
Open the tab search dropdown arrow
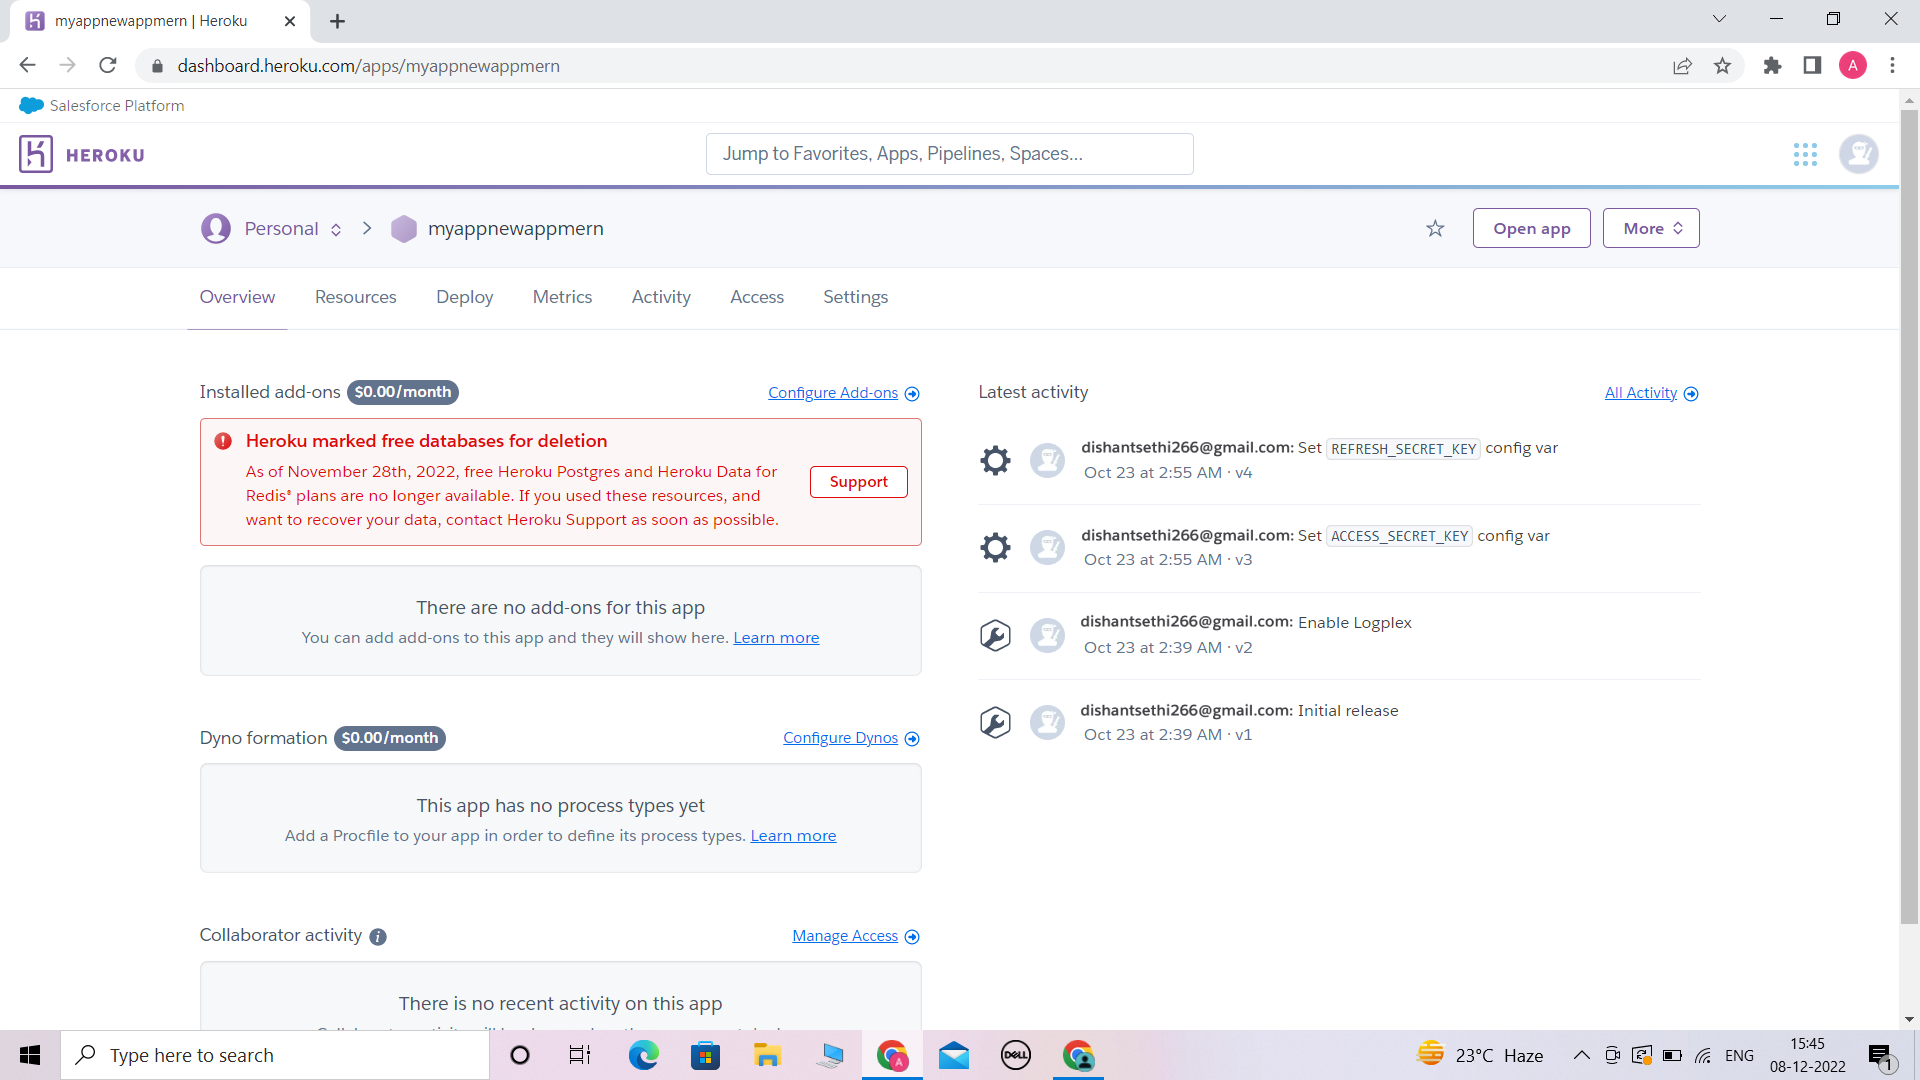pos(1719,19)
